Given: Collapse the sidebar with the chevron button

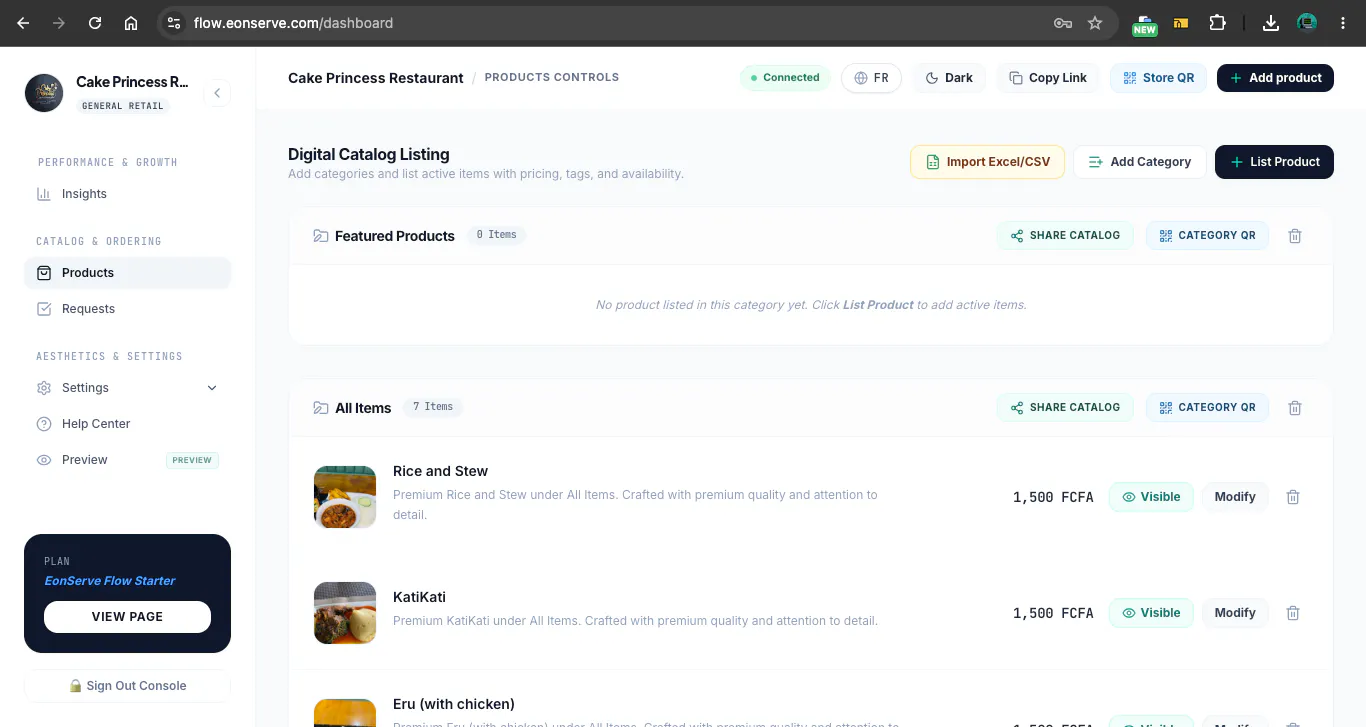Looking at the screenshot, I should pos(217,94).
